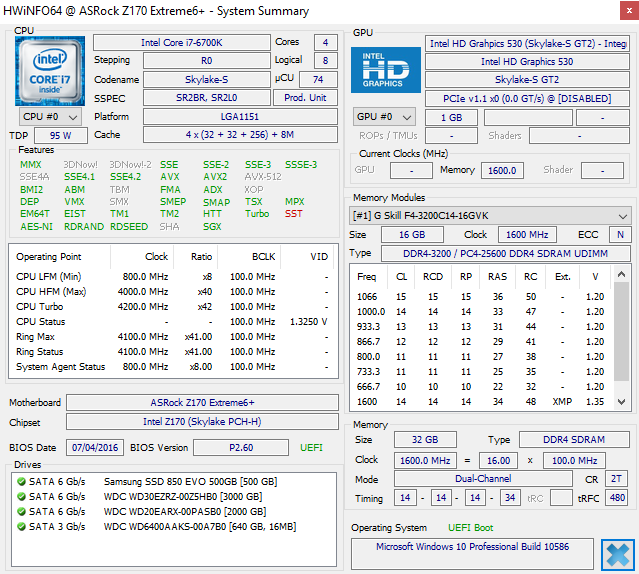Open the GPU #0 selector dropdown
This screenshot has width=639, height=574.
tap(384, 117)
